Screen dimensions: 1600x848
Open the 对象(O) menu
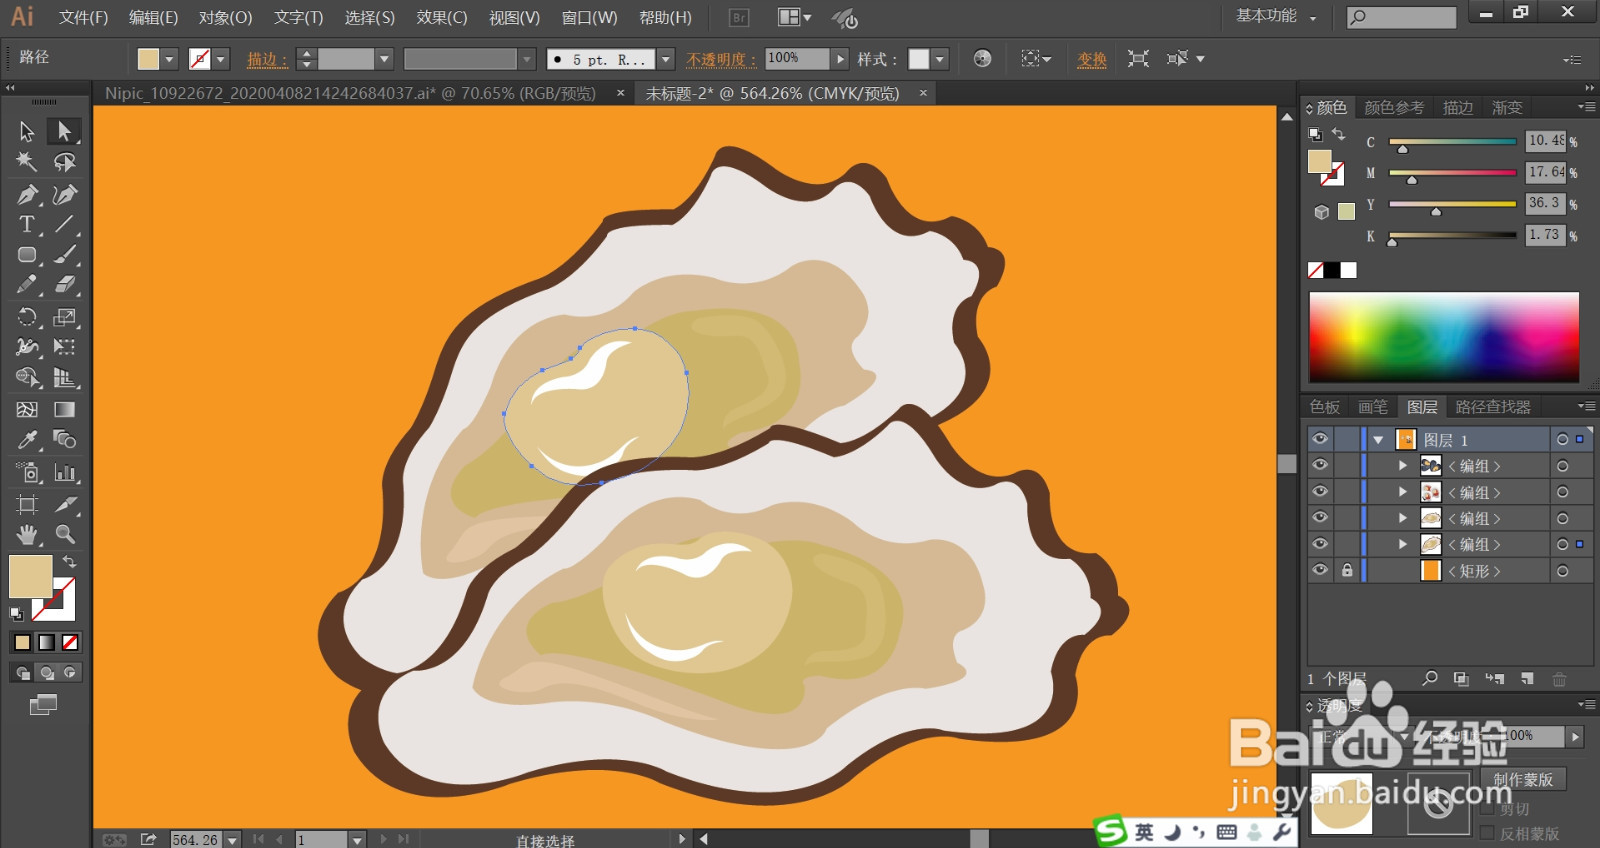[x=225, y=18]
